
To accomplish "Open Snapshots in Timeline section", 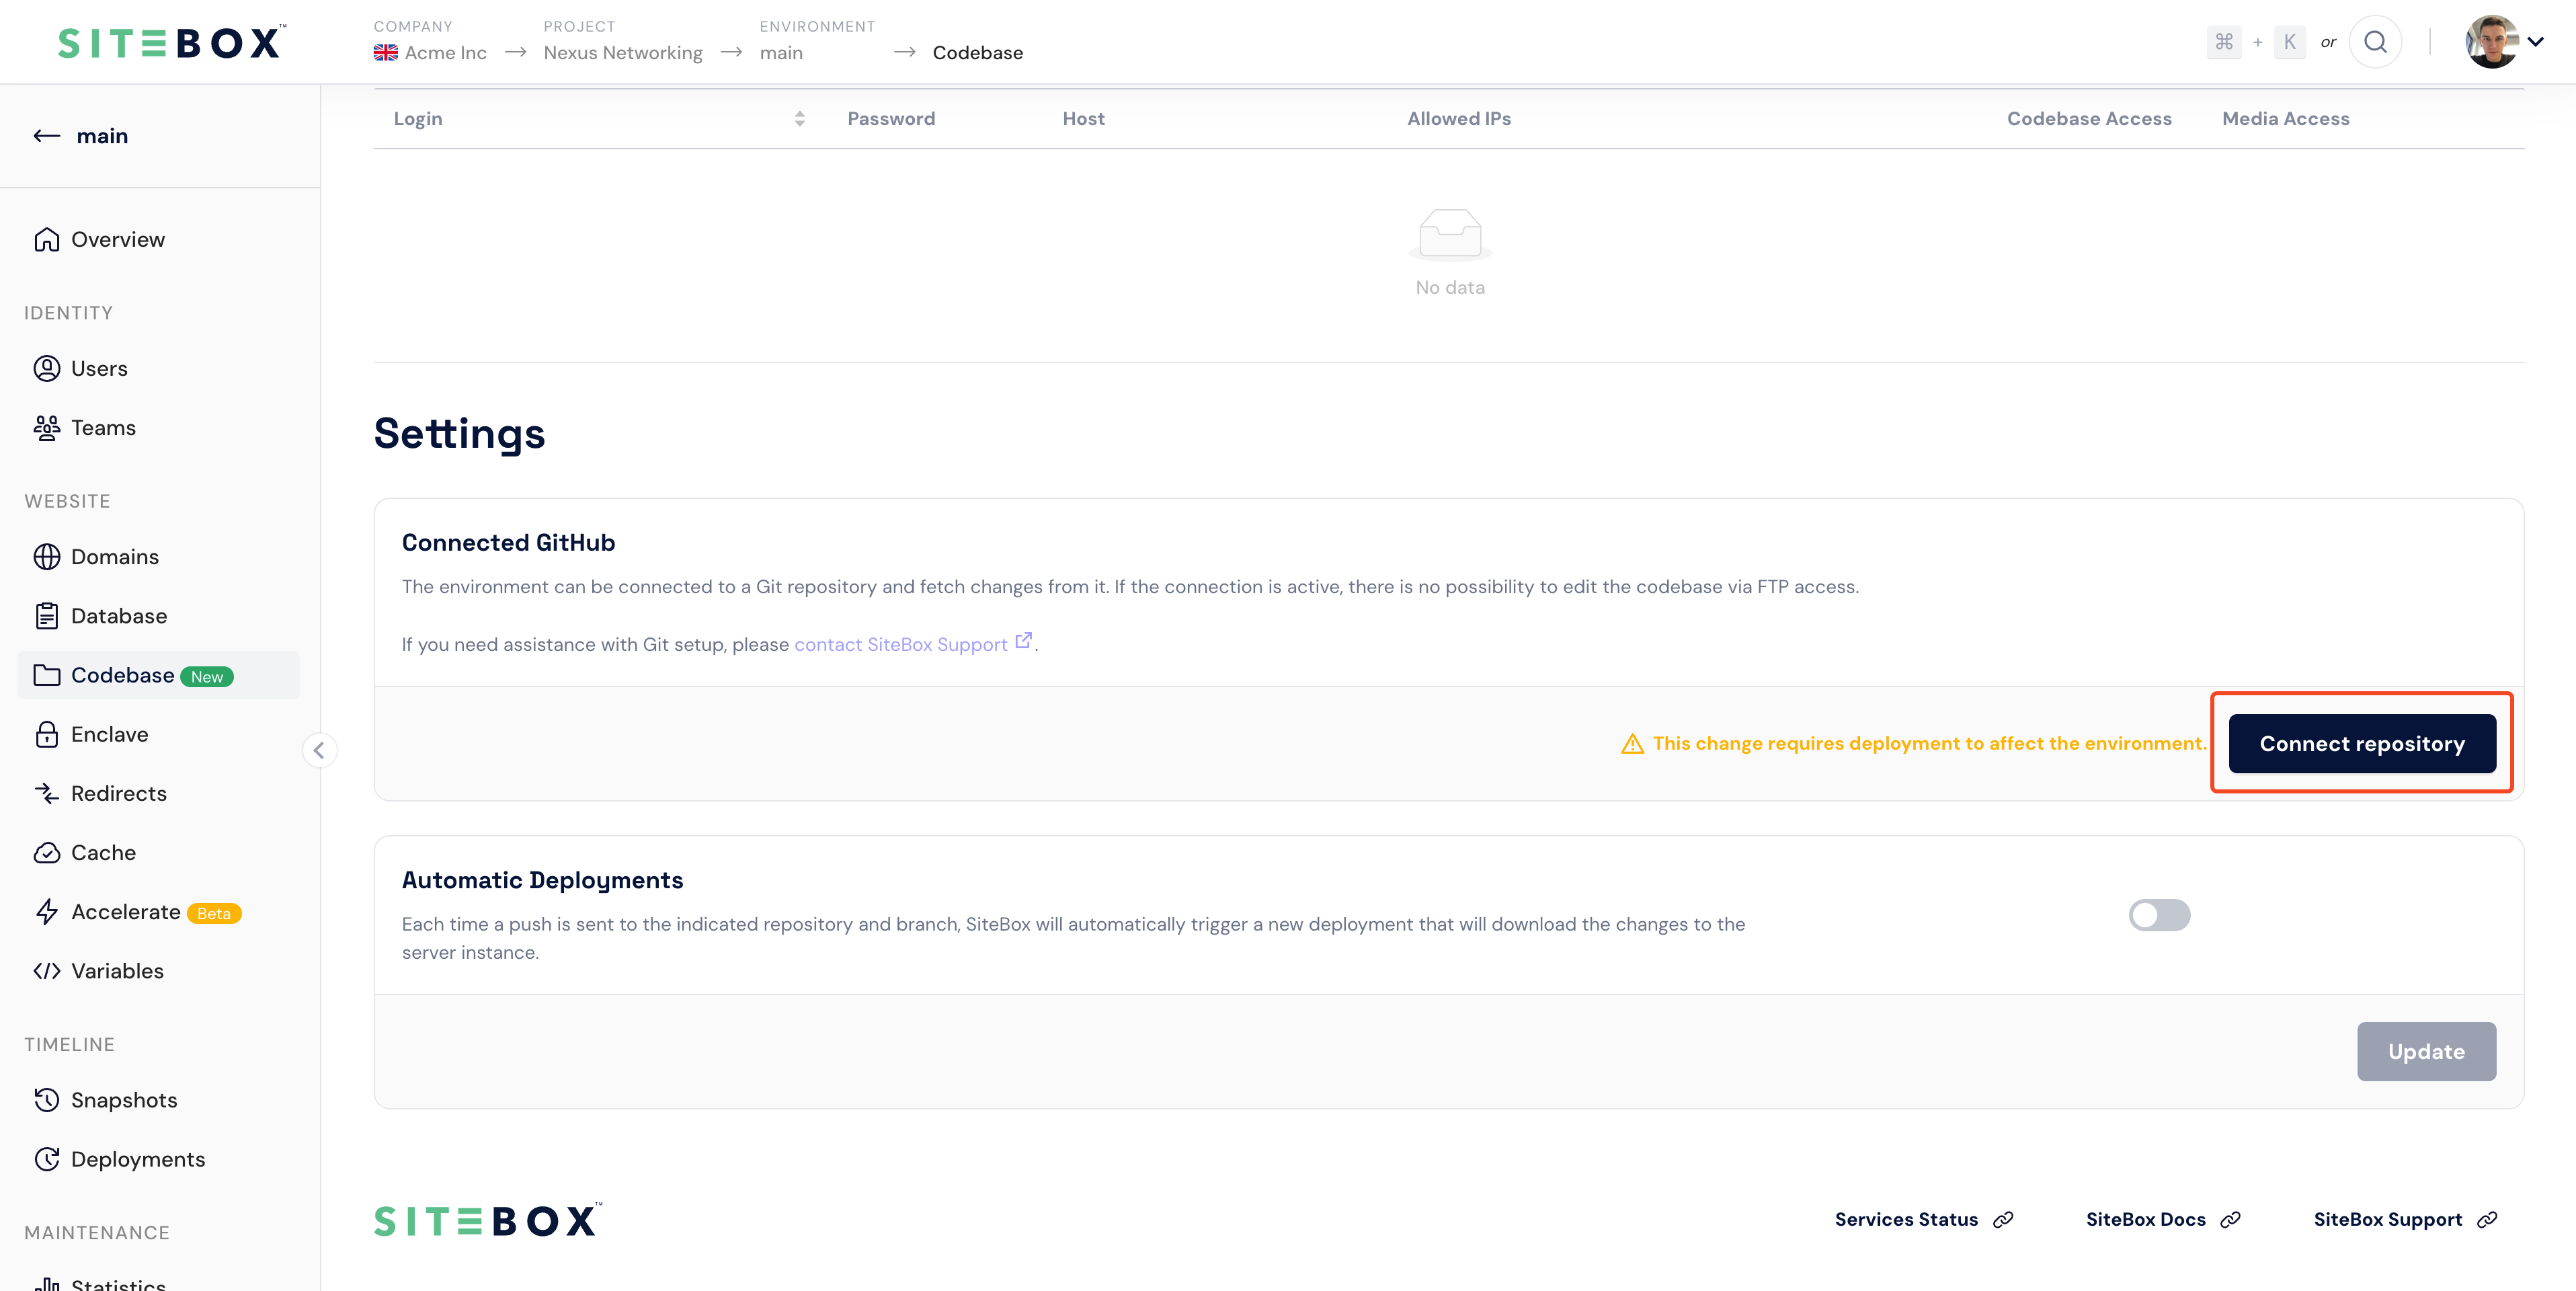I will tap(159, 1100).
